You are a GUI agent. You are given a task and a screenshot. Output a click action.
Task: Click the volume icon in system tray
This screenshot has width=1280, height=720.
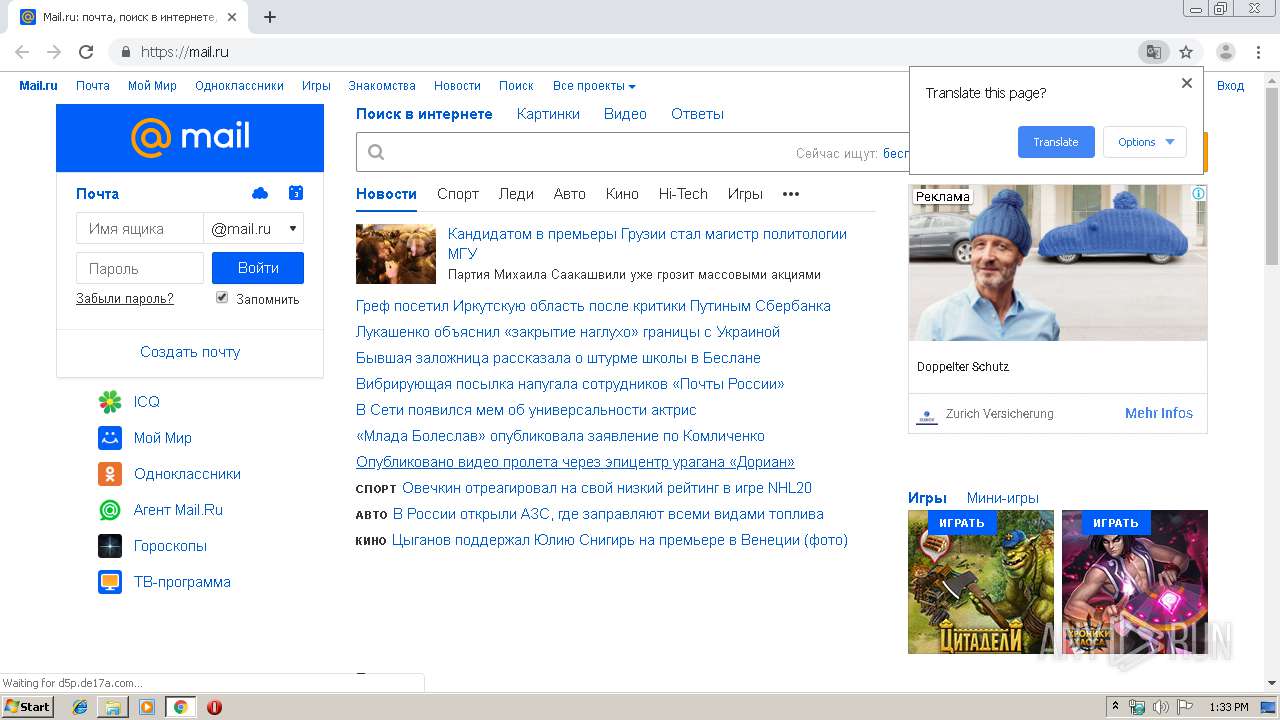1160,707
